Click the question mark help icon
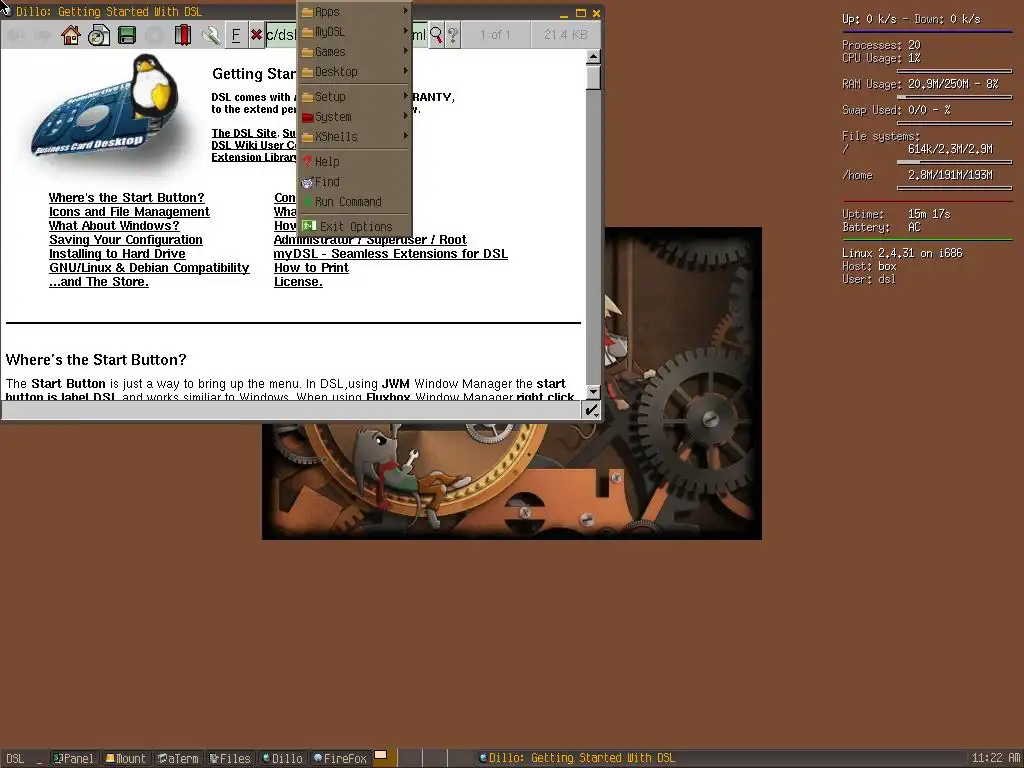 coord(453,35)
